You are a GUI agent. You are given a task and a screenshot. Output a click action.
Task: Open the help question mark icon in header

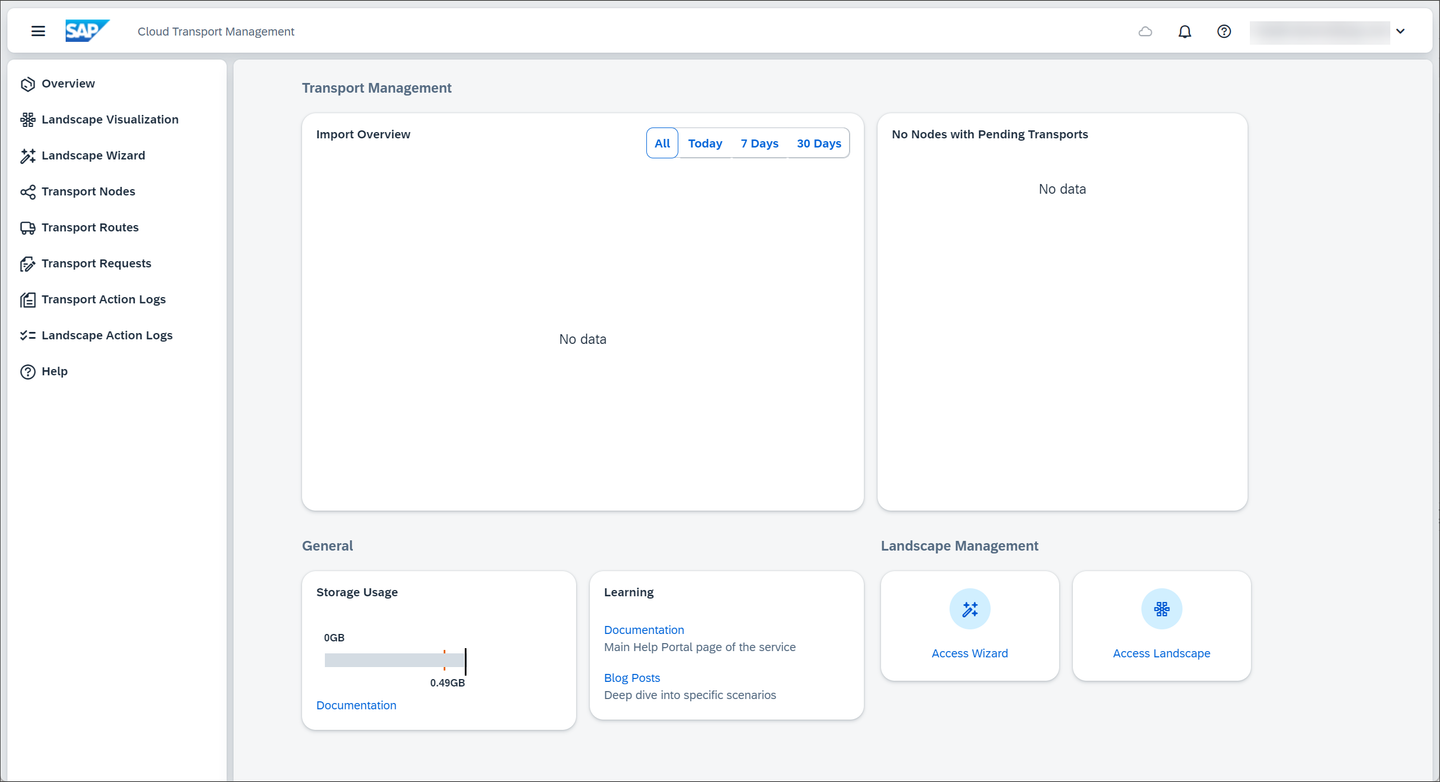(x=1224, y=31)
